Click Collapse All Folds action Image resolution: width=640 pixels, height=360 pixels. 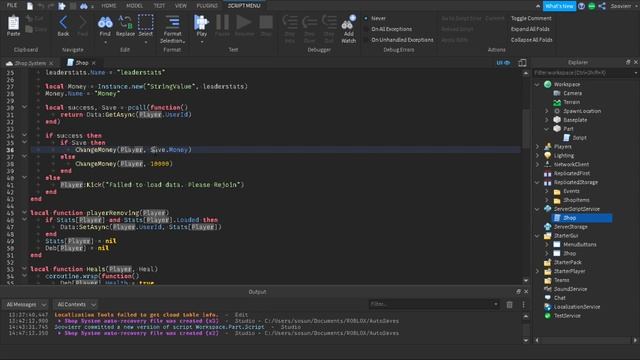[531, 40]
